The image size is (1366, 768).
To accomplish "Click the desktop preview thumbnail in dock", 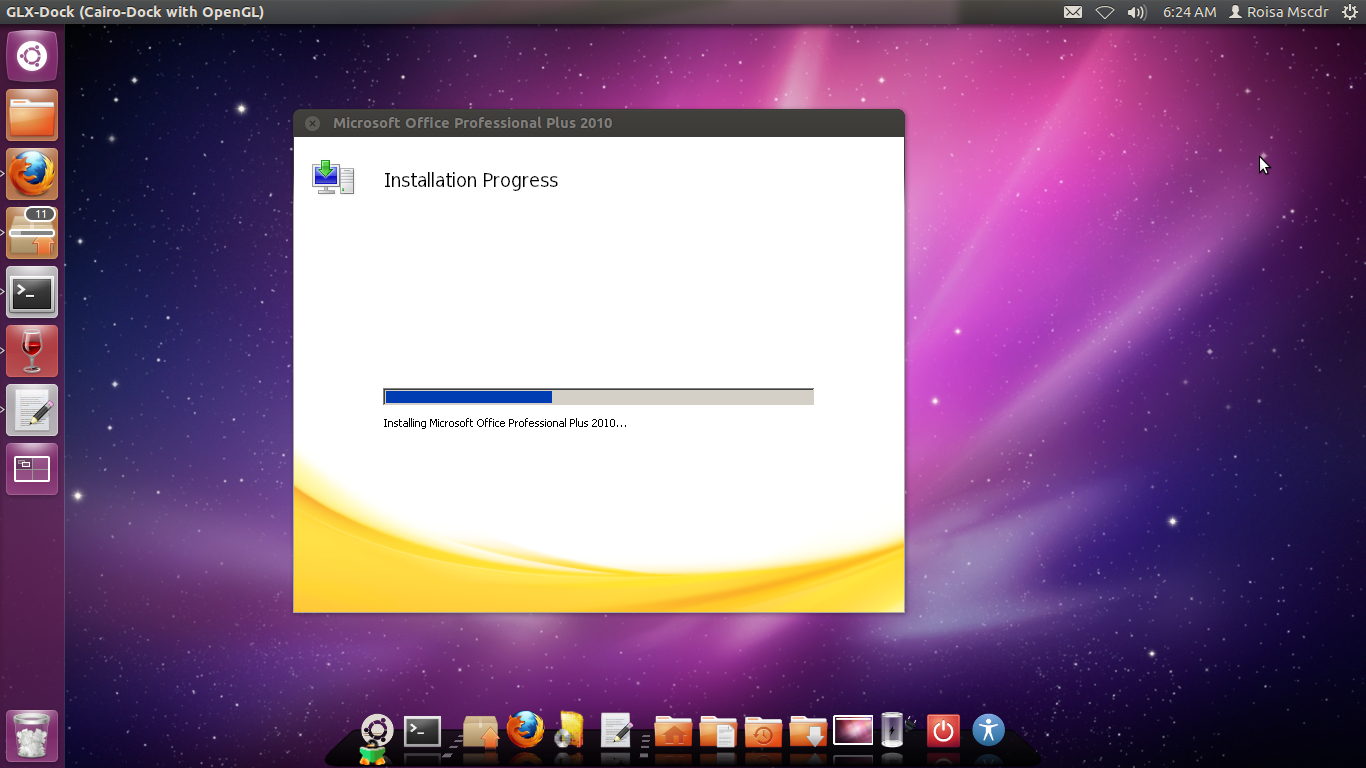I will pyautogui.click(x=853, y=731).
